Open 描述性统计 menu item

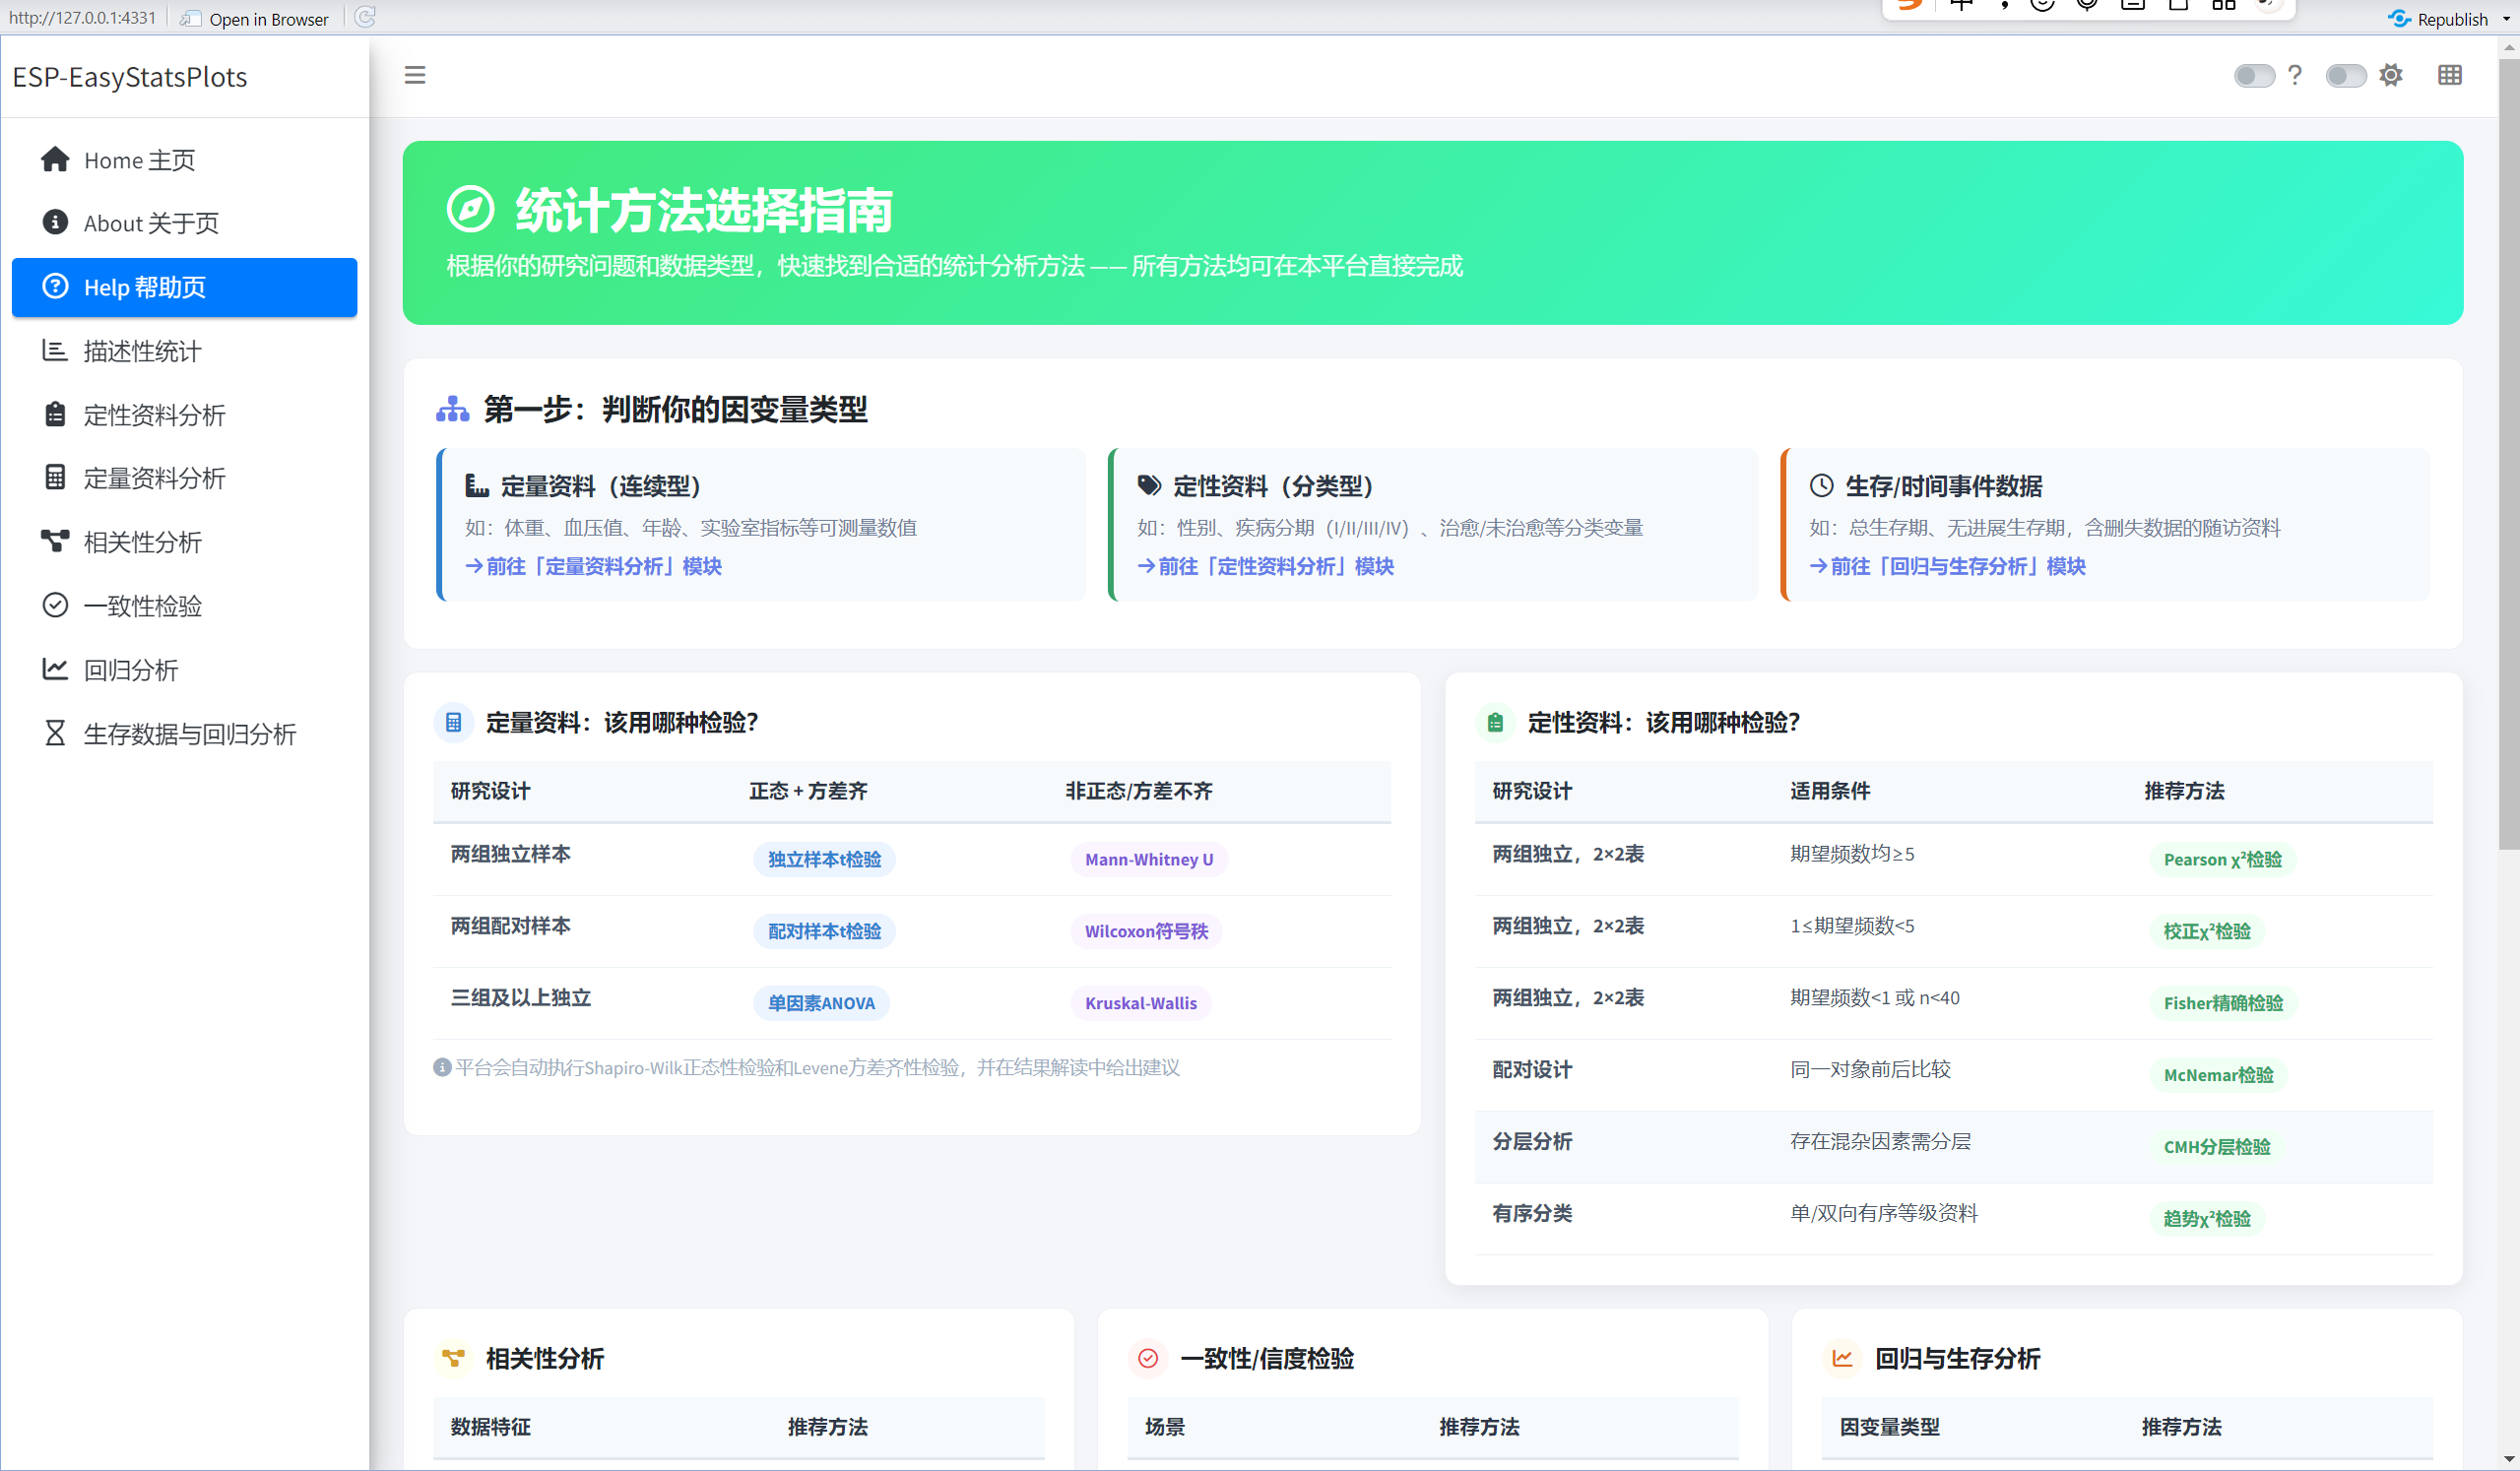(x=142, y=351)
